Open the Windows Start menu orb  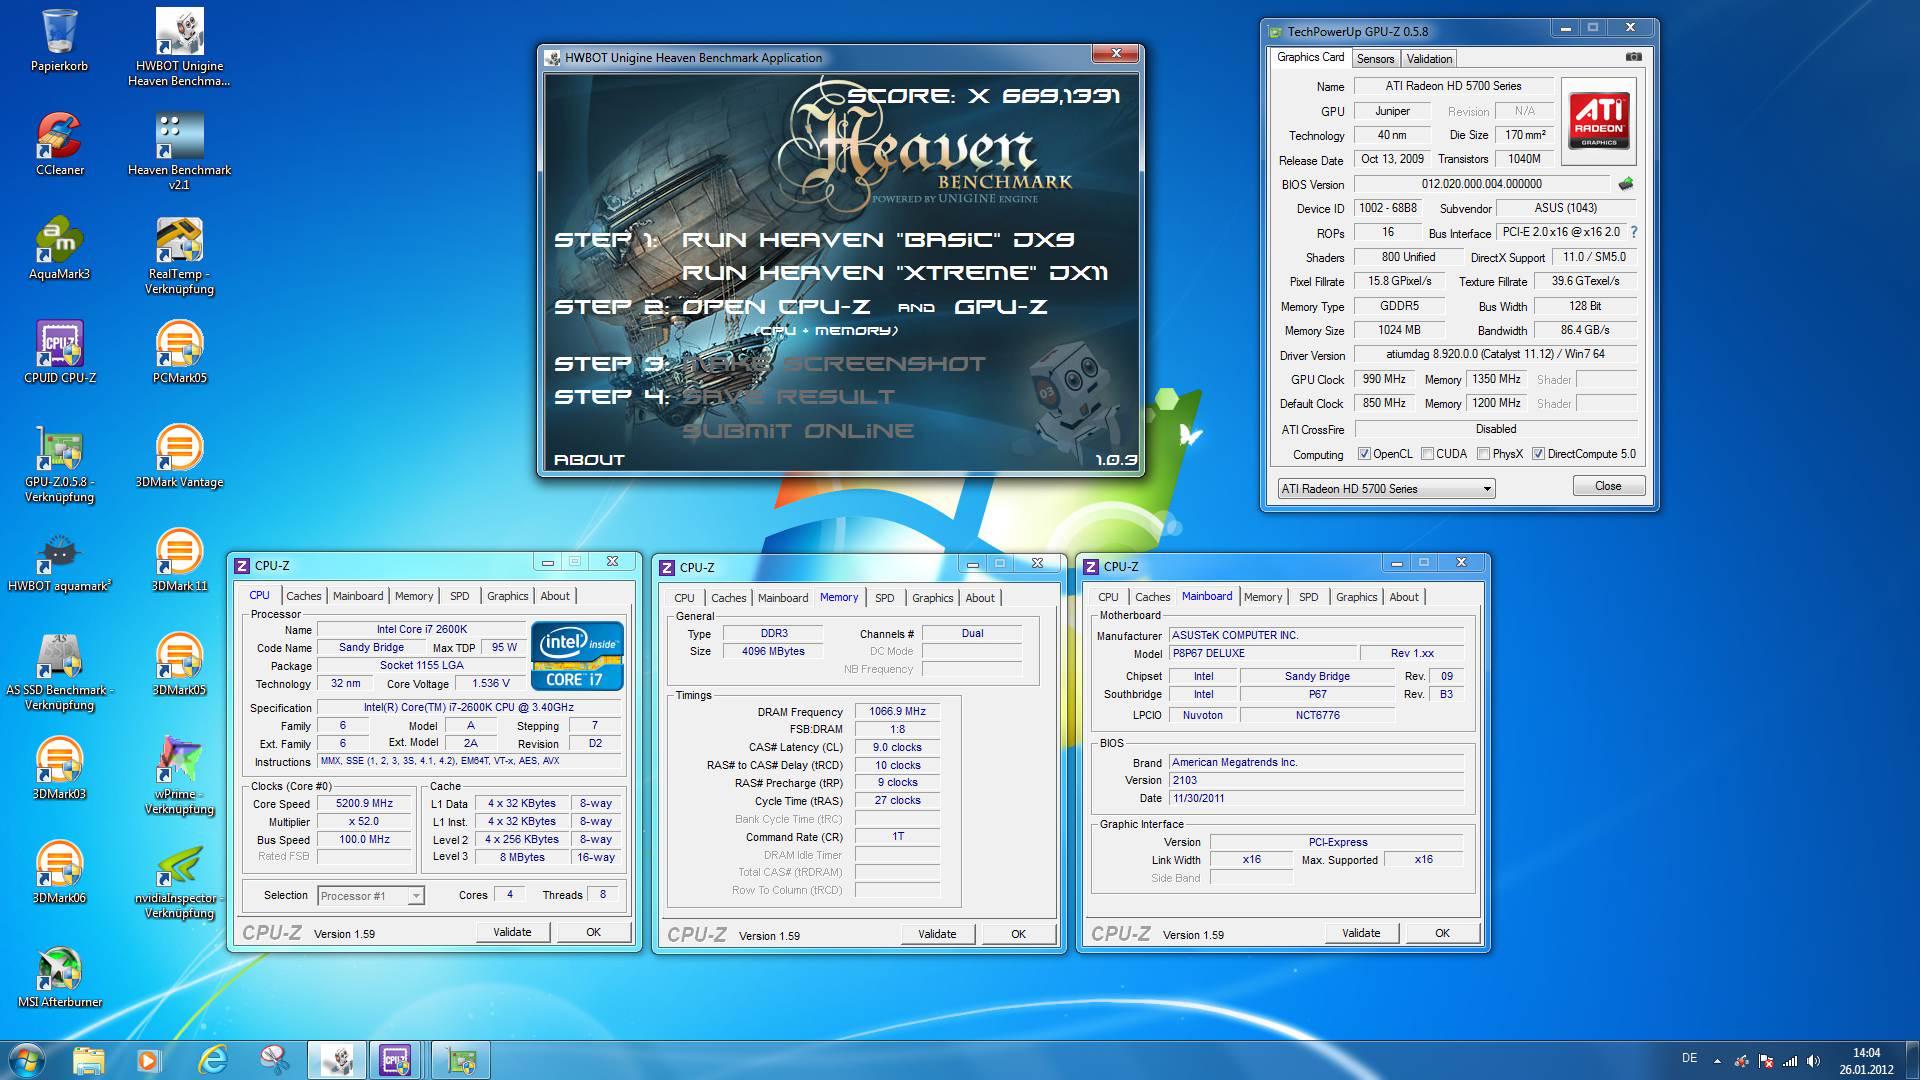pos(27,1060)
